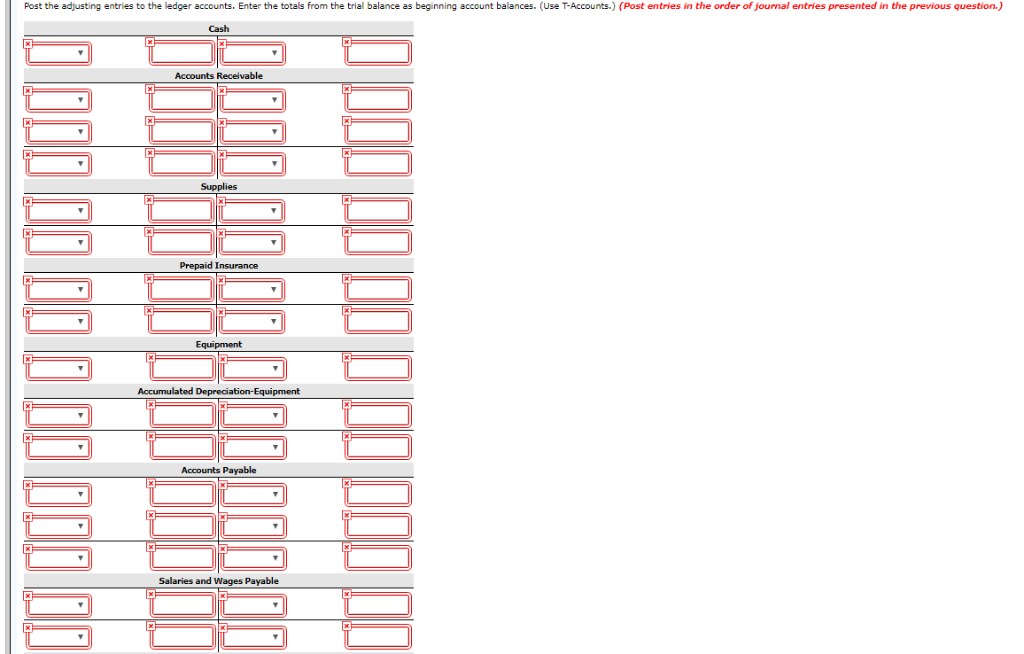The image size is (1024, 654).
Task: Click Salaries and Wages Payable first-row debit amount field
Action: [182, 605]
